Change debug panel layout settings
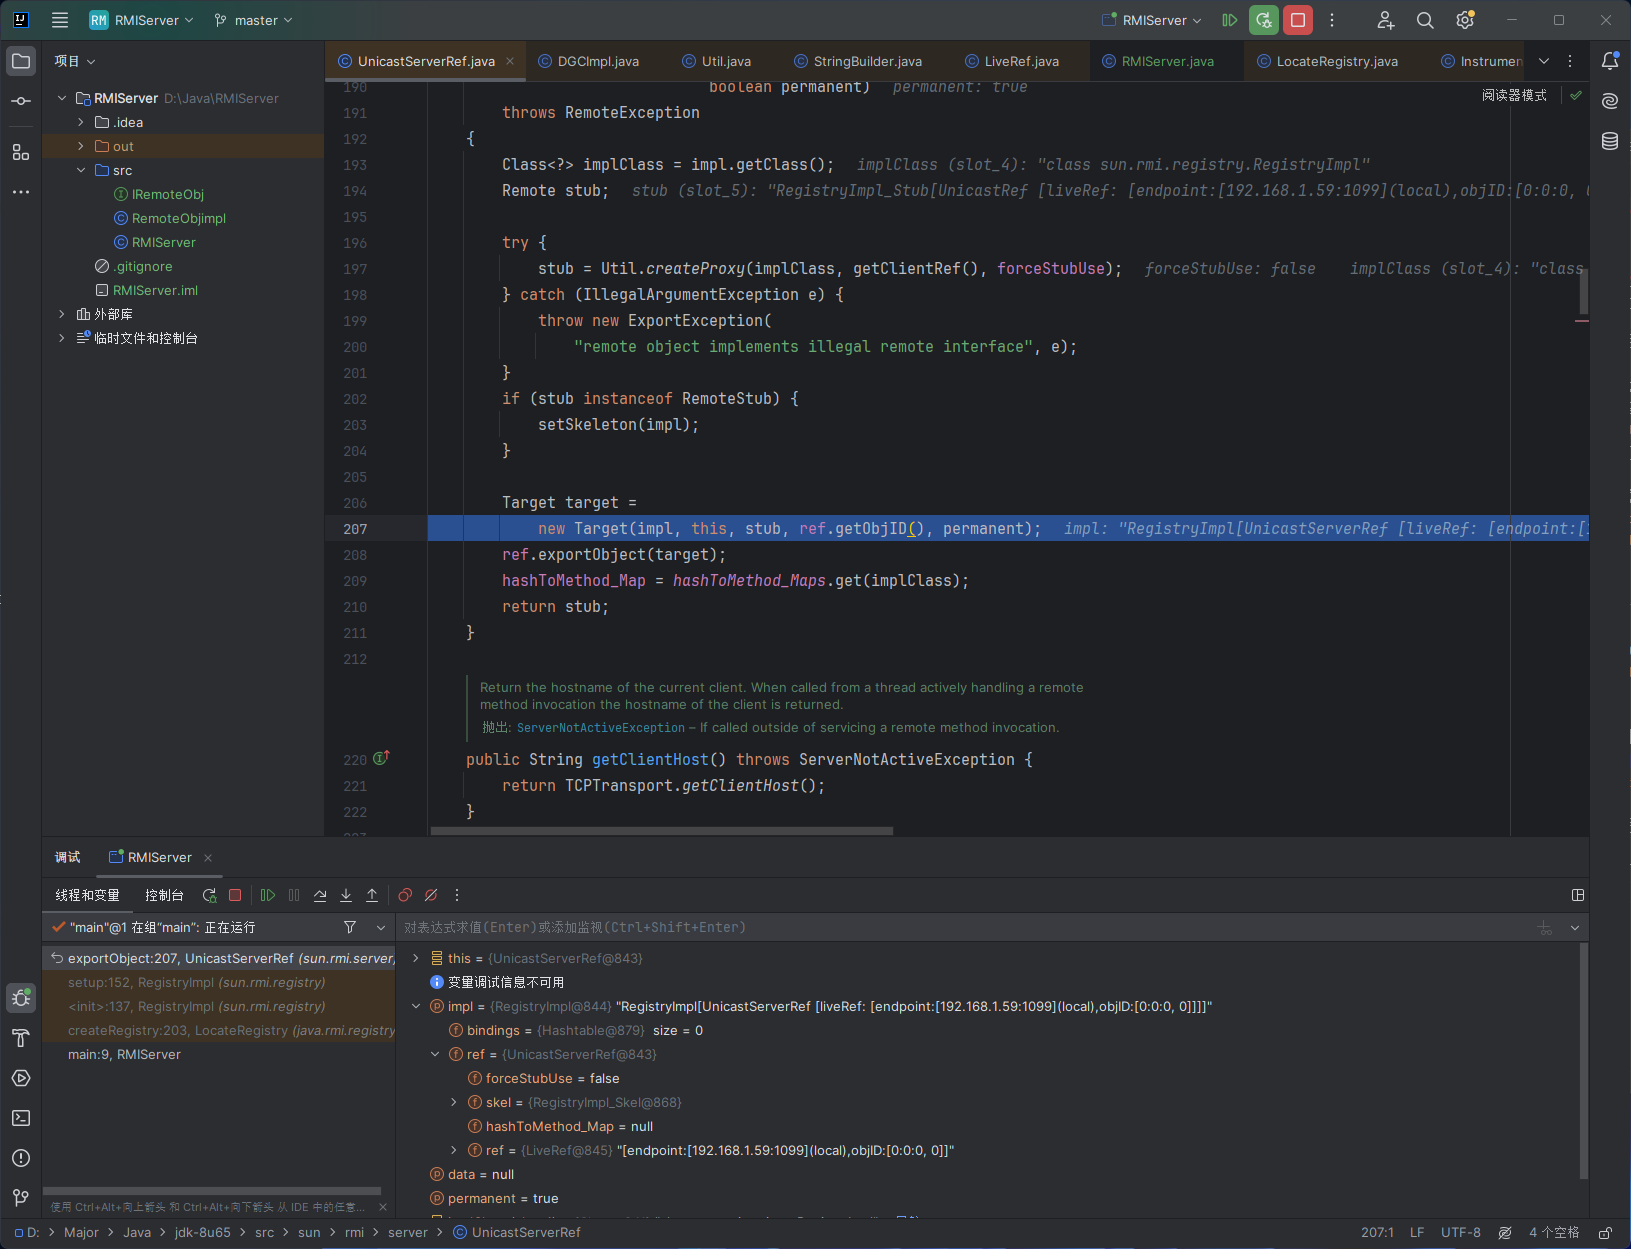 (x=1578, y=895)
